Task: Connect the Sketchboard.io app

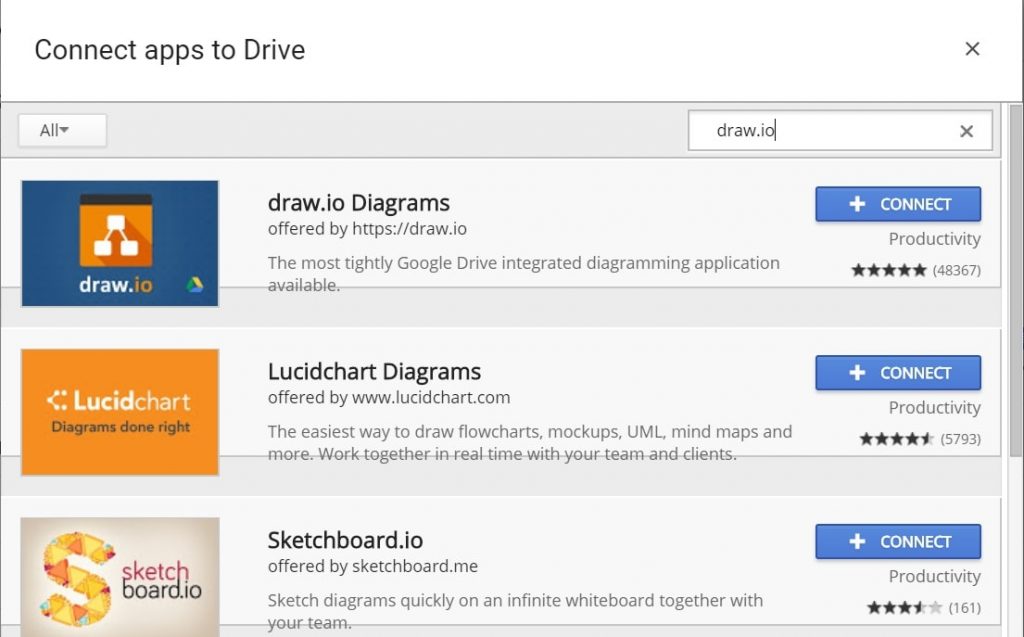Action: tap(898, 542)
